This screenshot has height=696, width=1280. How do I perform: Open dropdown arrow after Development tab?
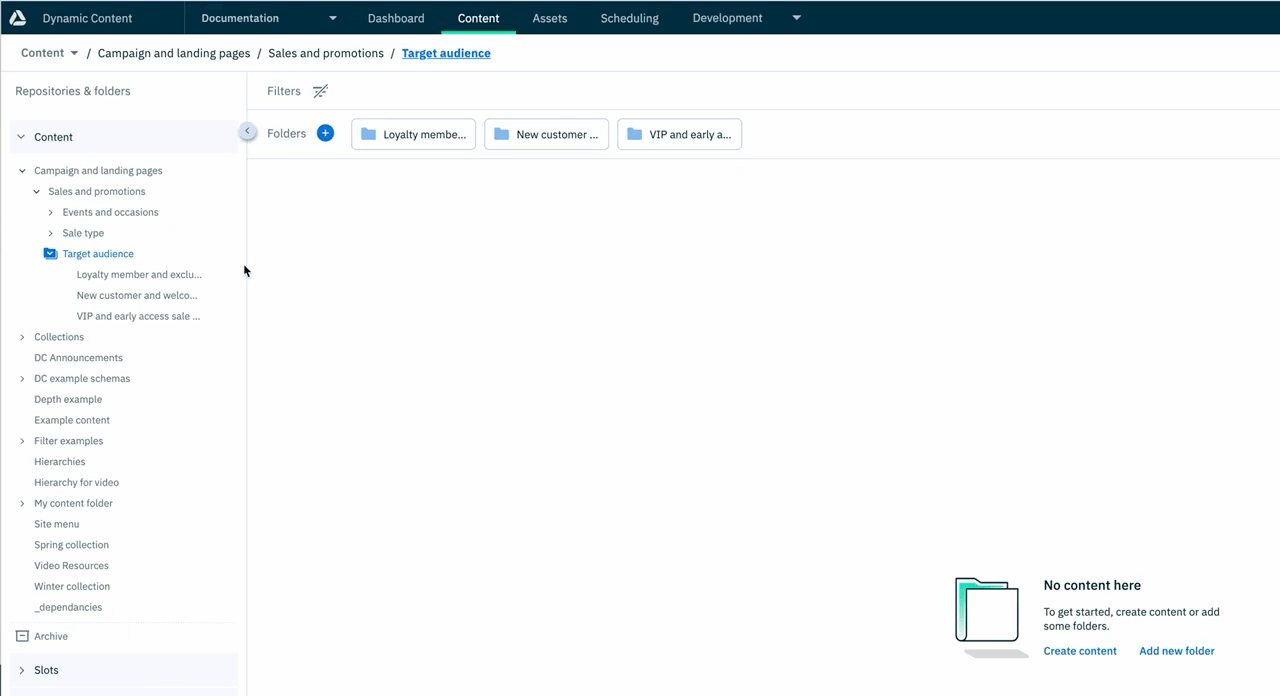click(797, 18)
